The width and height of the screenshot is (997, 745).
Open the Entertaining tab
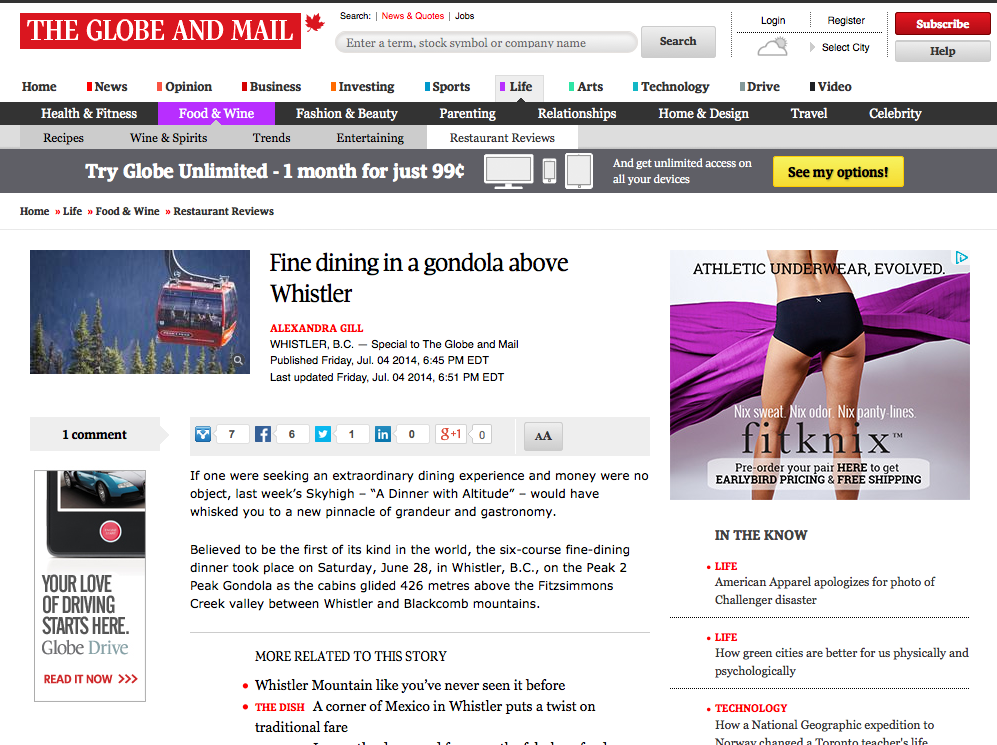(x=370, y=137)
